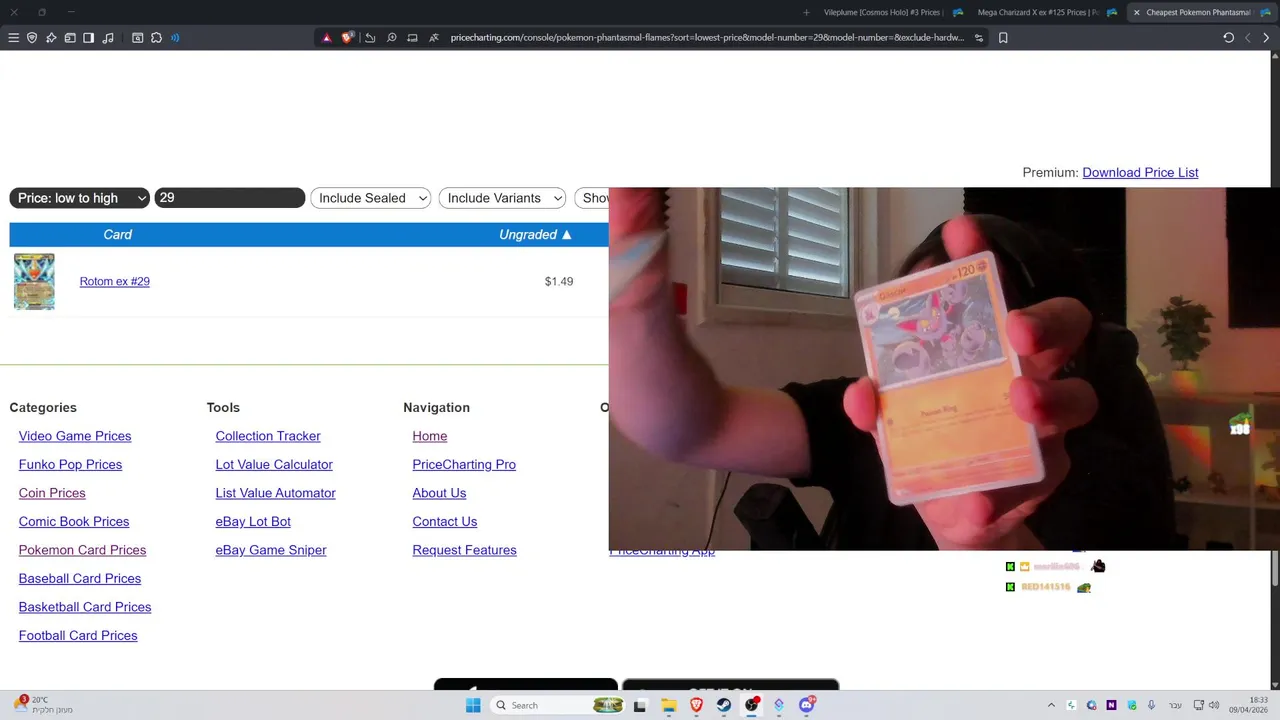Open Pokemon Card Prices link

[82, 550]
